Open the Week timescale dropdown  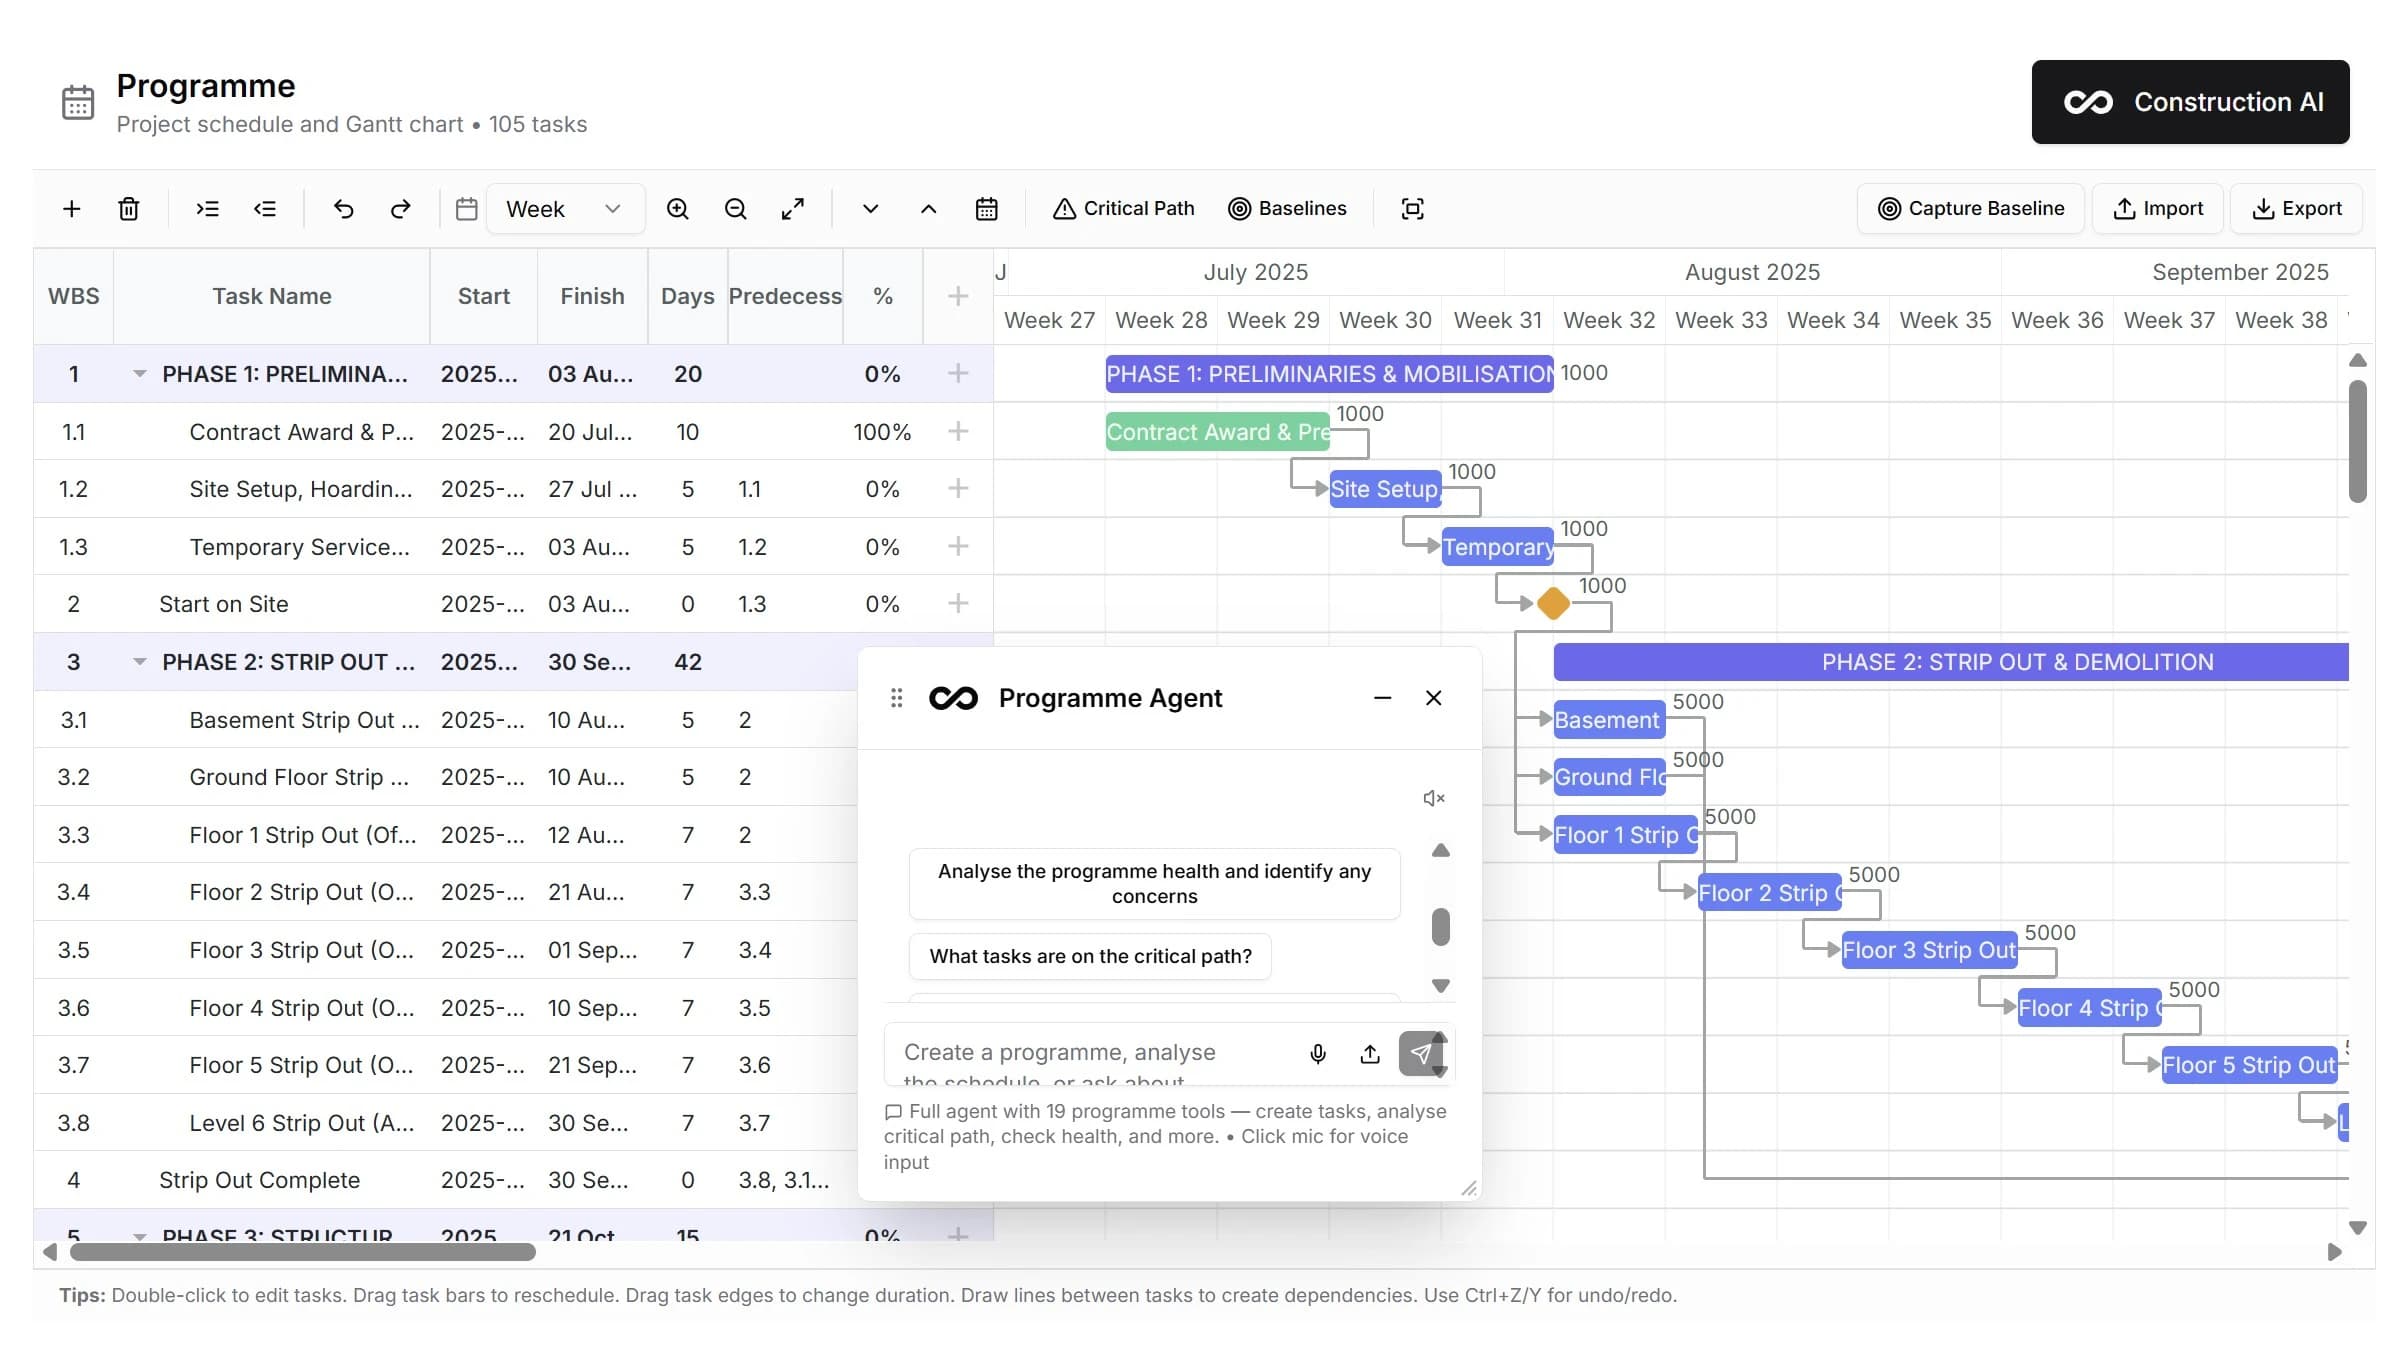[565, 208]
